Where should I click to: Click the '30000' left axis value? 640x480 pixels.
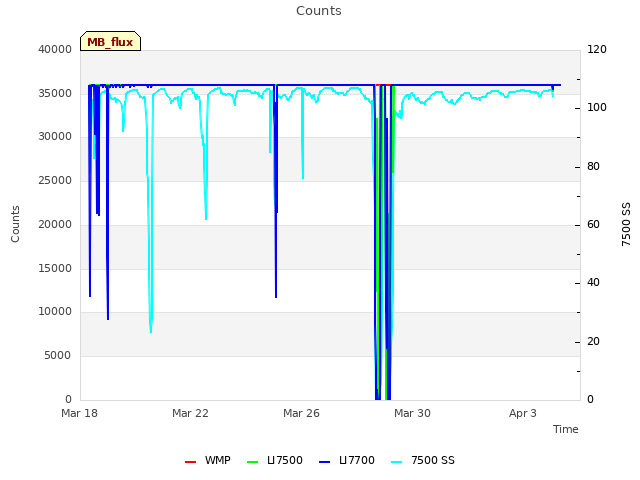[55, 136]
